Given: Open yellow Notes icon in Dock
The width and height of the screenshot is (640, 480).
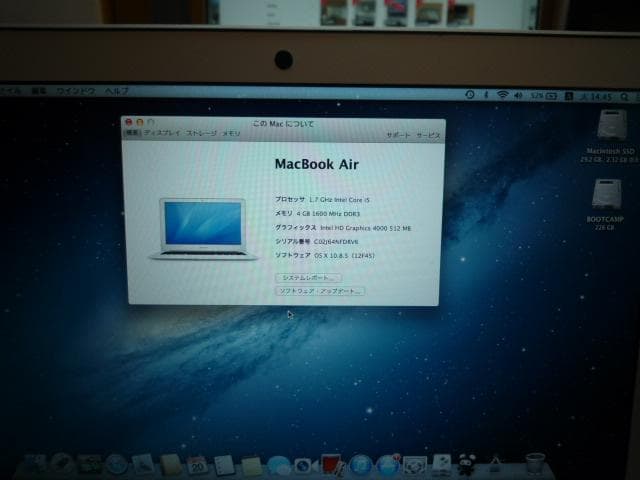Looking at the screenshot, I should (x=251, y=466).
